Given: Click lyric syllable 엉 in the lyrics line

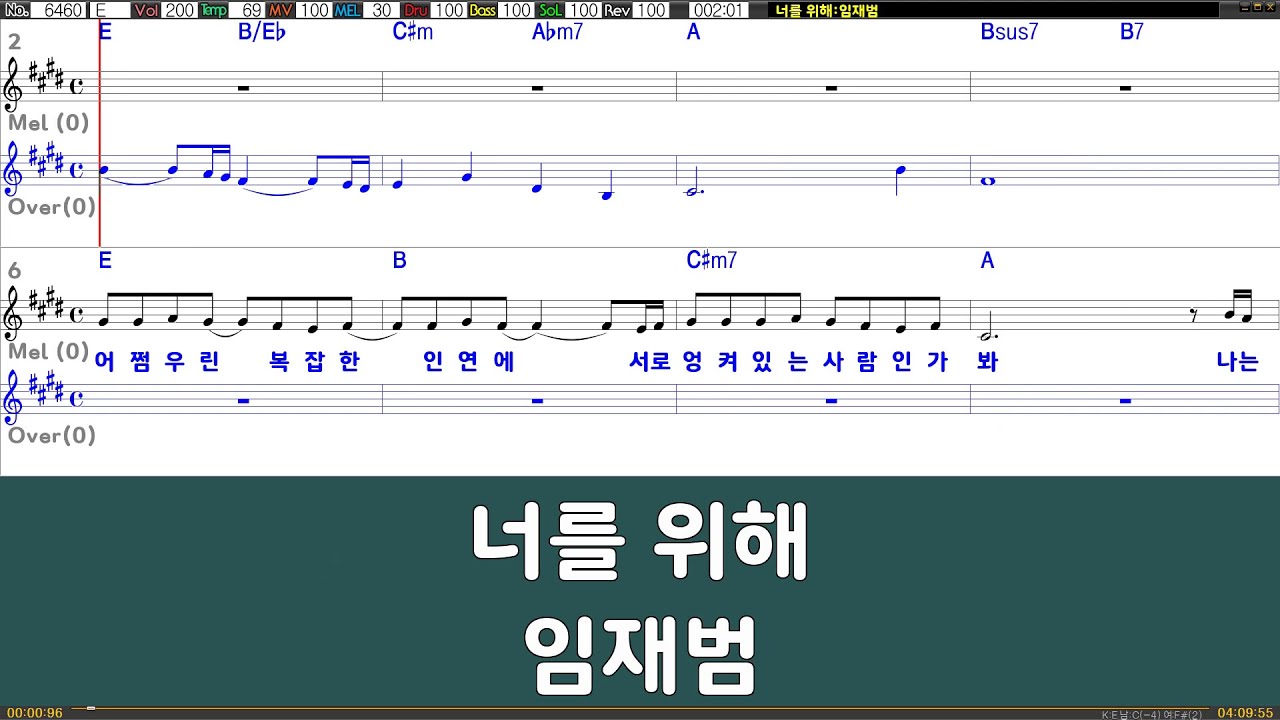Looking at the screenshot, I should (692, 362).
